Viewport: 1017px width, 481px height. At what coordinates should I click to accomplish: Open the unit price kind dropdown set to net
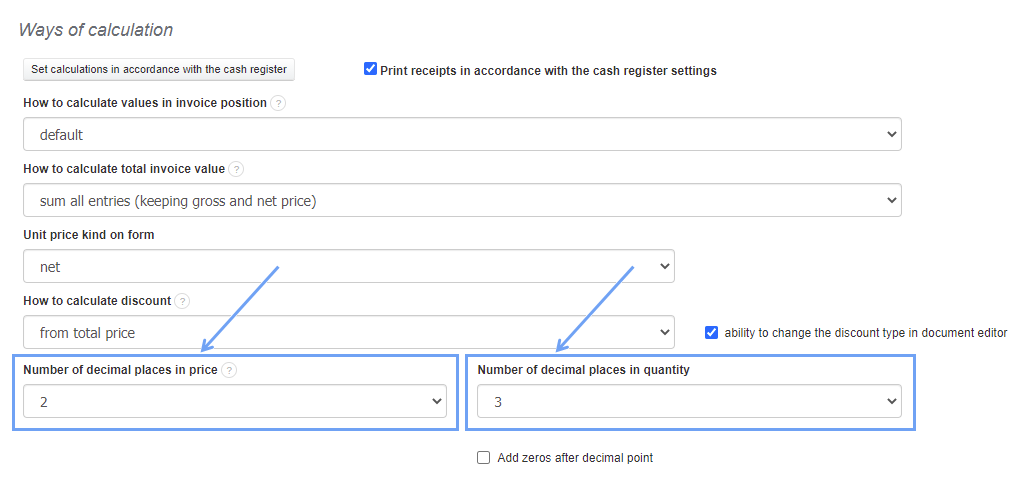point(348,267)
